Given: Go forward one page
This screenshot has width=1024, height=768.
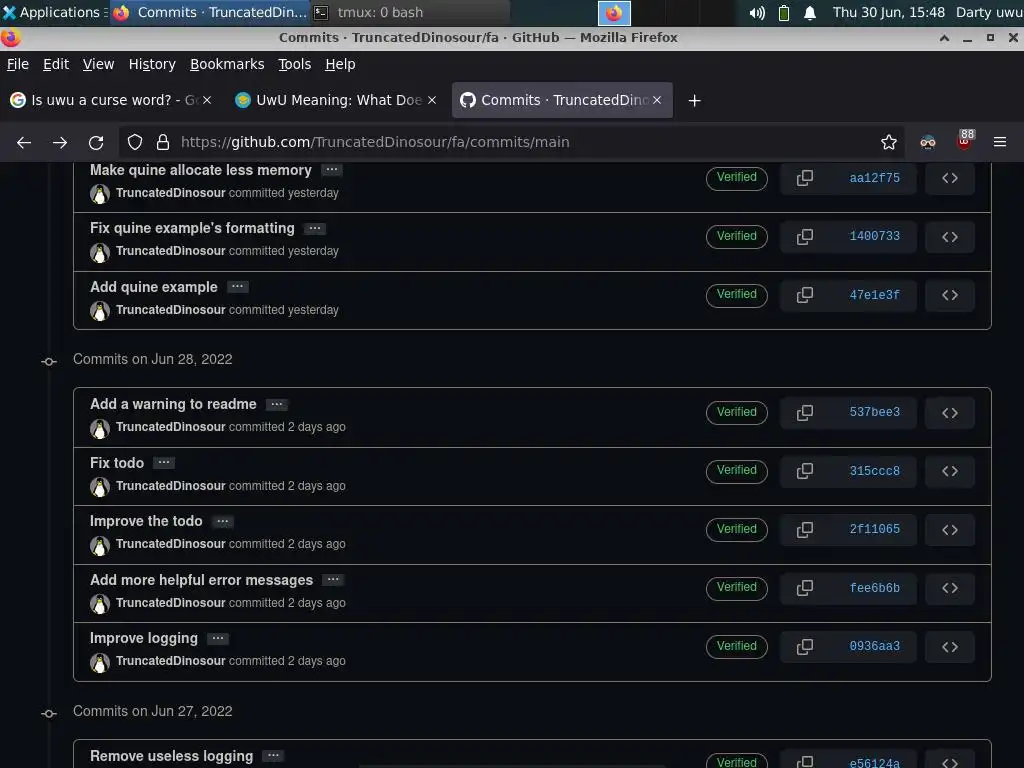Looking at the screenshot, I should coord(60,142).
